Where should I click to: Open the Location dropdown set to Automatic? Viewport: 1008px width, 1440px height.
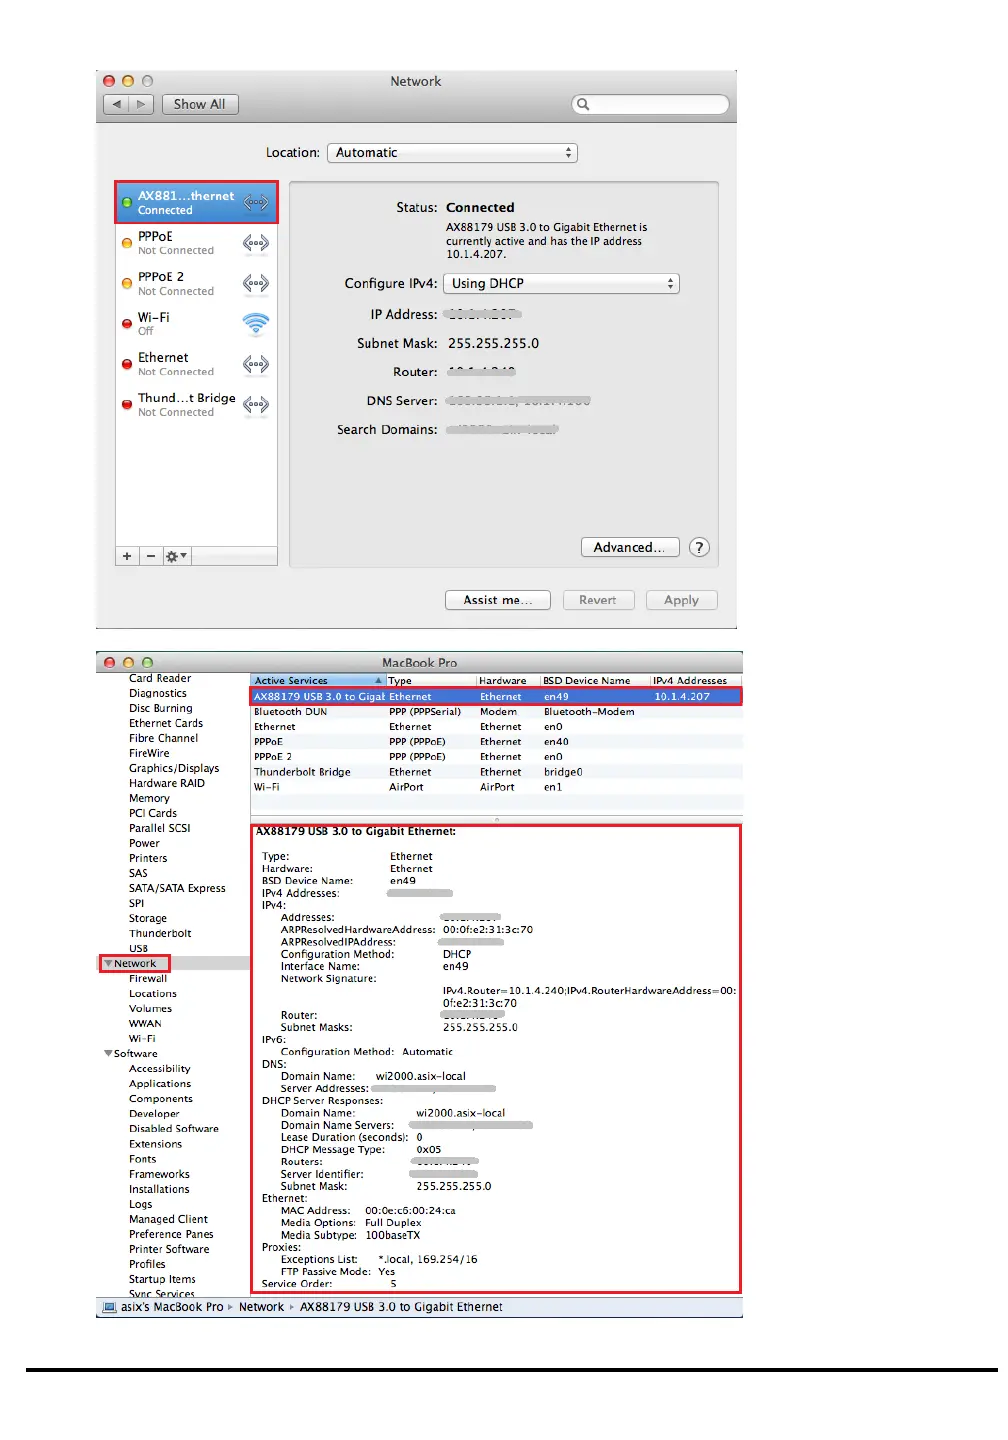(452, 153)
